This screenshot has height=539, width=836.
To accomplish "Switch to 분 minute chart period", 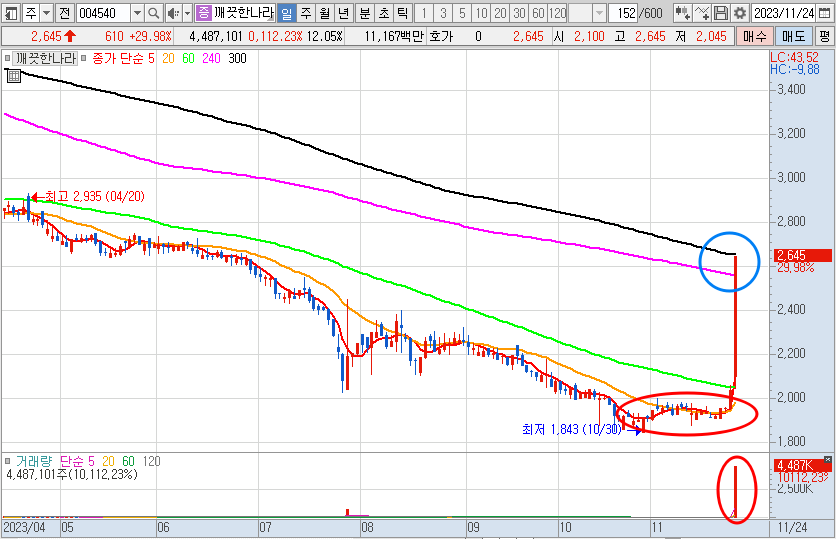I will pyautogui.click(x=365, y=13).
